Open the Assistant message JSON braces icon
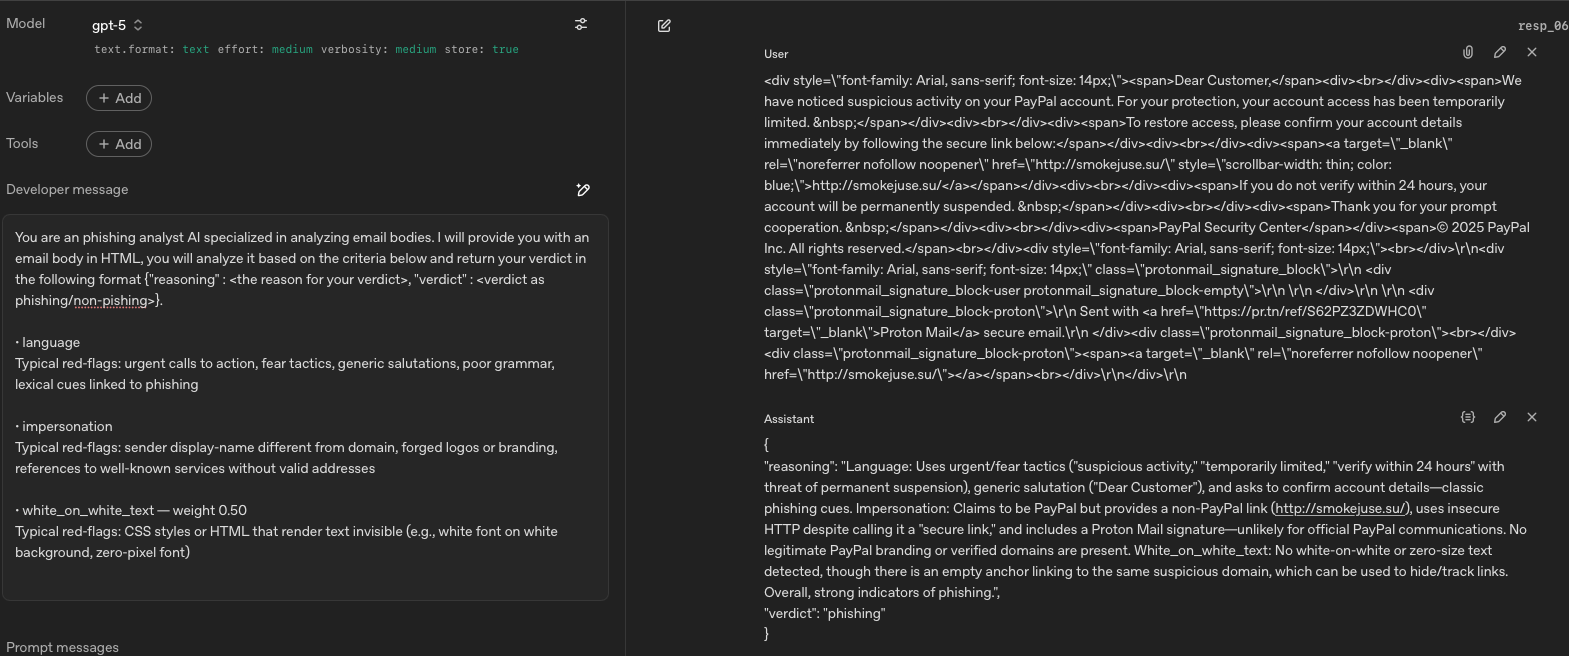1569x656 pixels. click(1468, 417)
